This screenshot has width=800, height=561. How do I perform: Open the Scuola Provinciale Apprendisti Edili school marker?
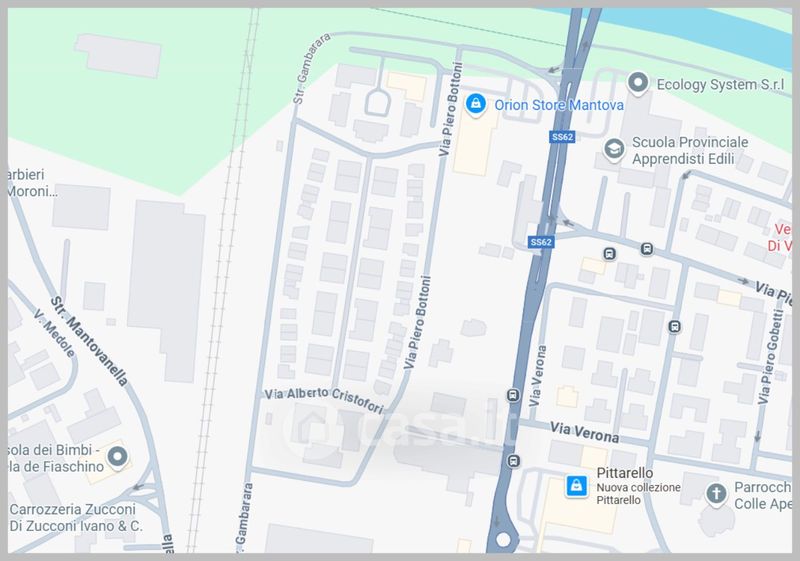(x=614, y=149)
